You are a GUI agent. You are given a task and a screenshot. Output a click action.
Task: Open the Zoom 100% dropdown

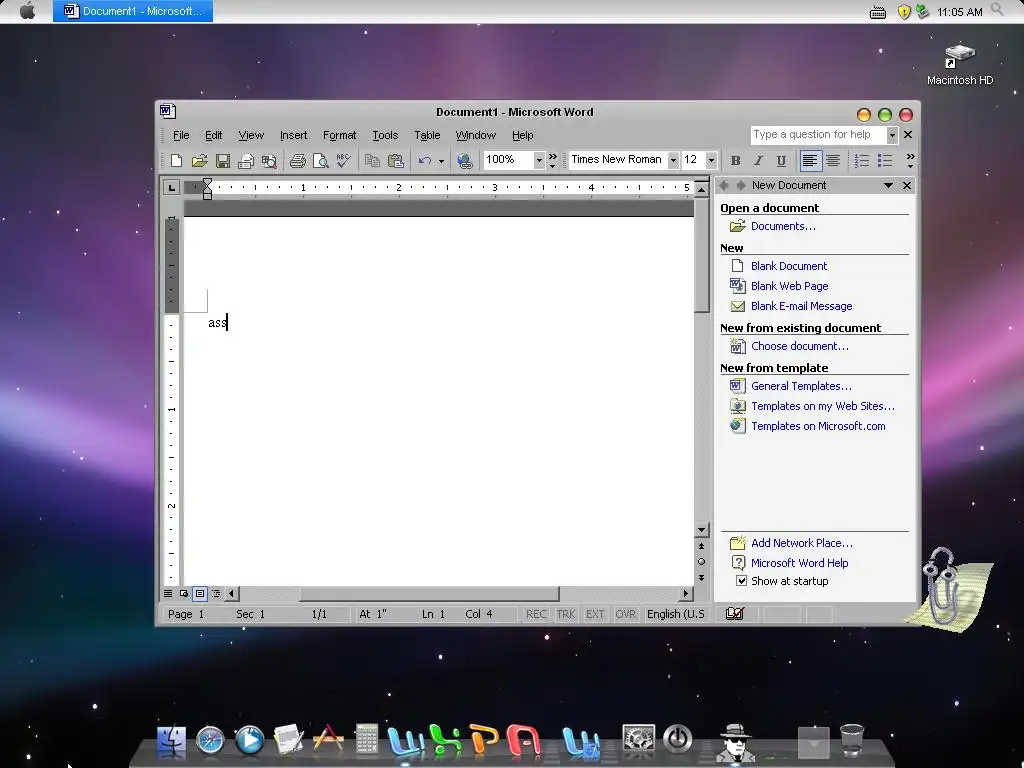tap(539, 160)
